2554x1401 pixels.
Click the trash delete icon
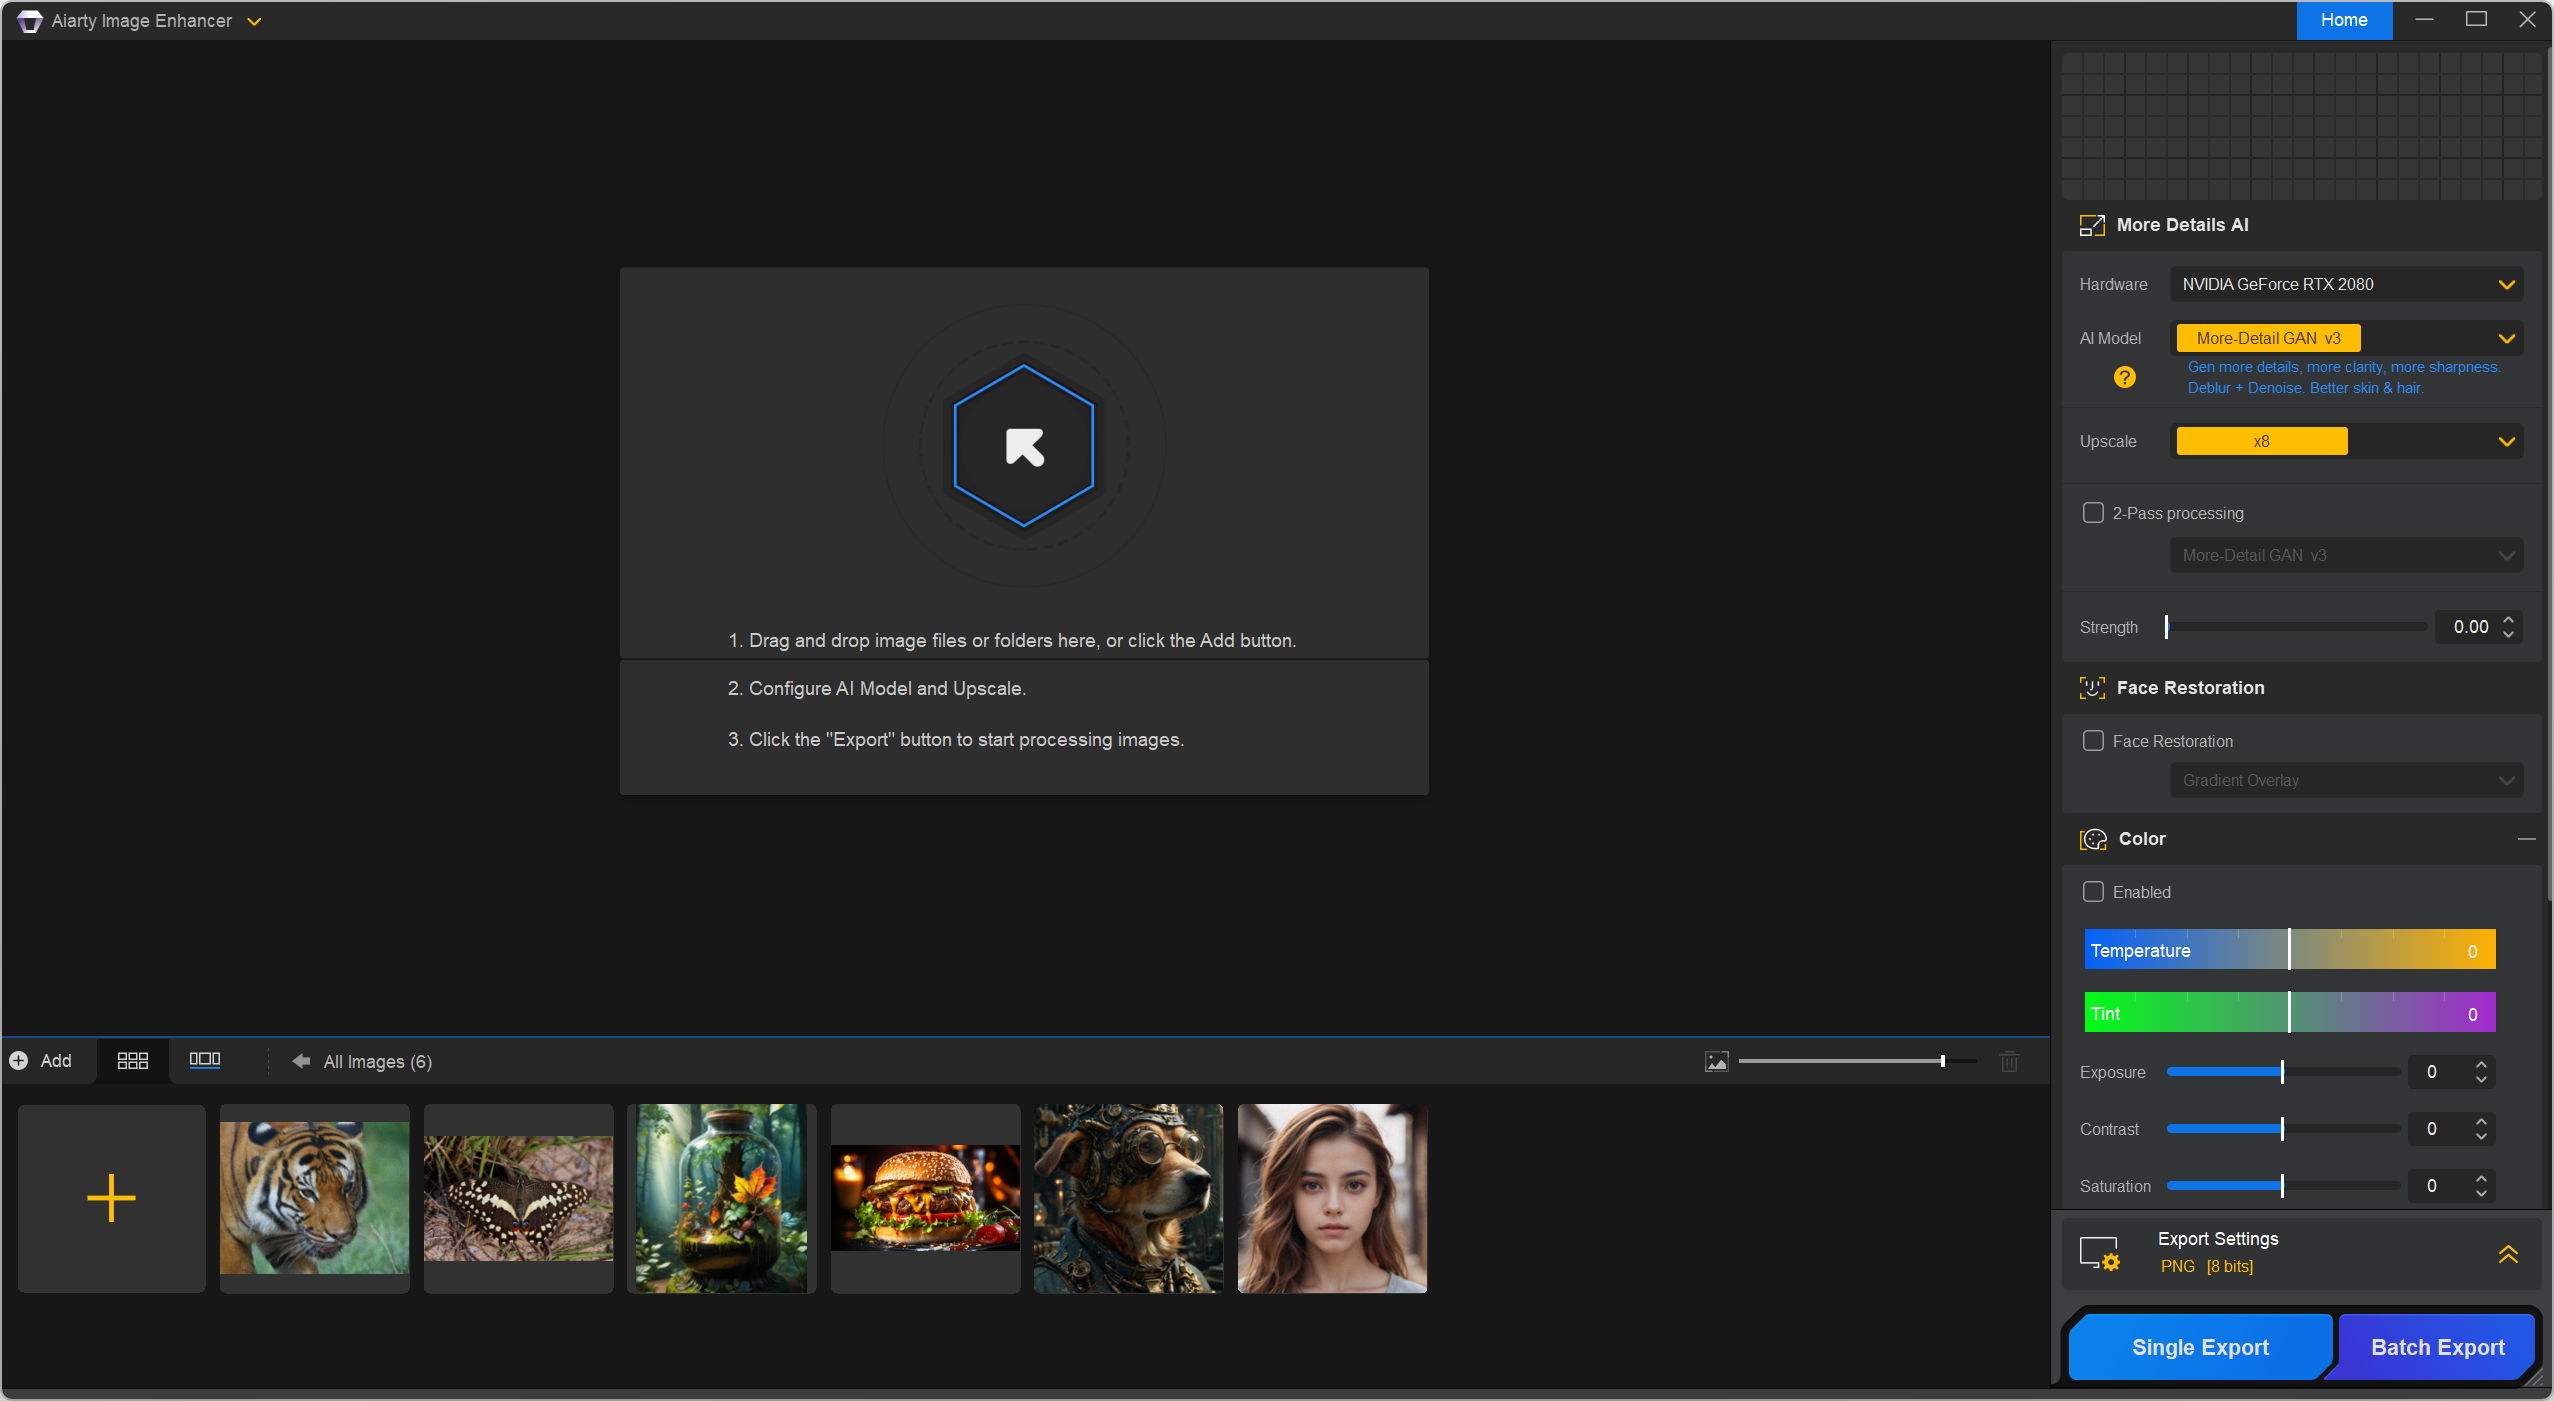point(2009,1062)
